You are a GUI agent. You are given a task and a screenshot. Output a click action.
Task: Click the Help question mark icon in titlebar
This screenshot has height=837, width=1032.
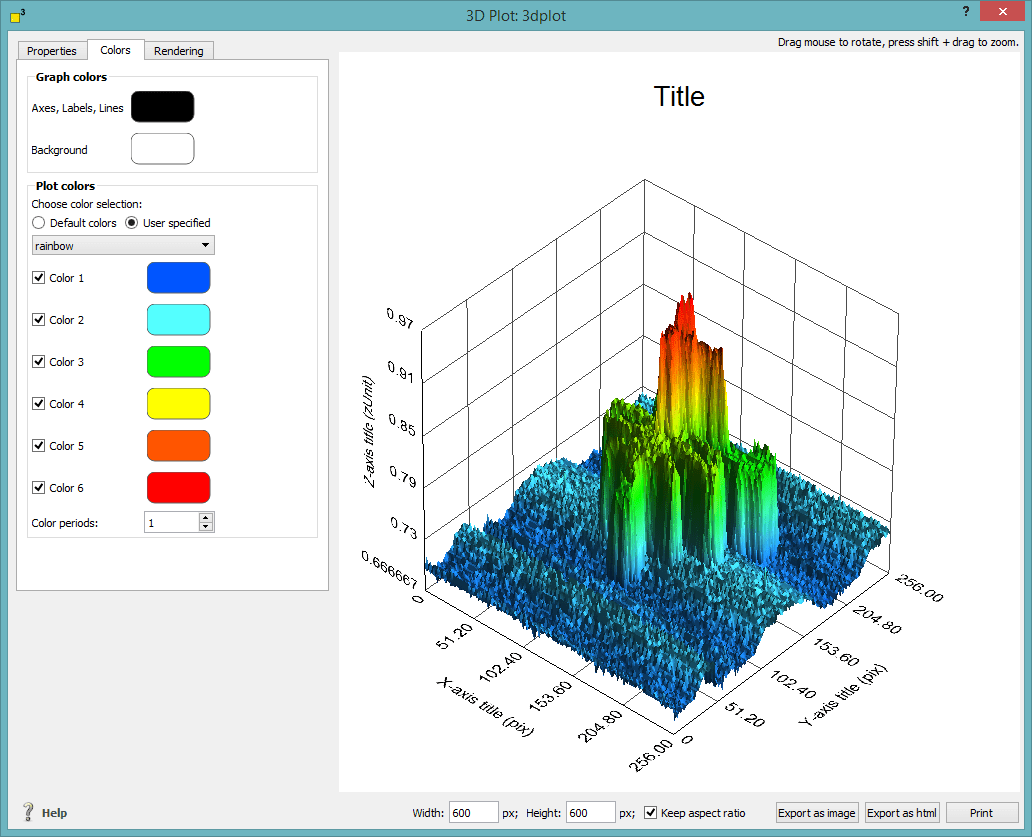pos(966,11)
